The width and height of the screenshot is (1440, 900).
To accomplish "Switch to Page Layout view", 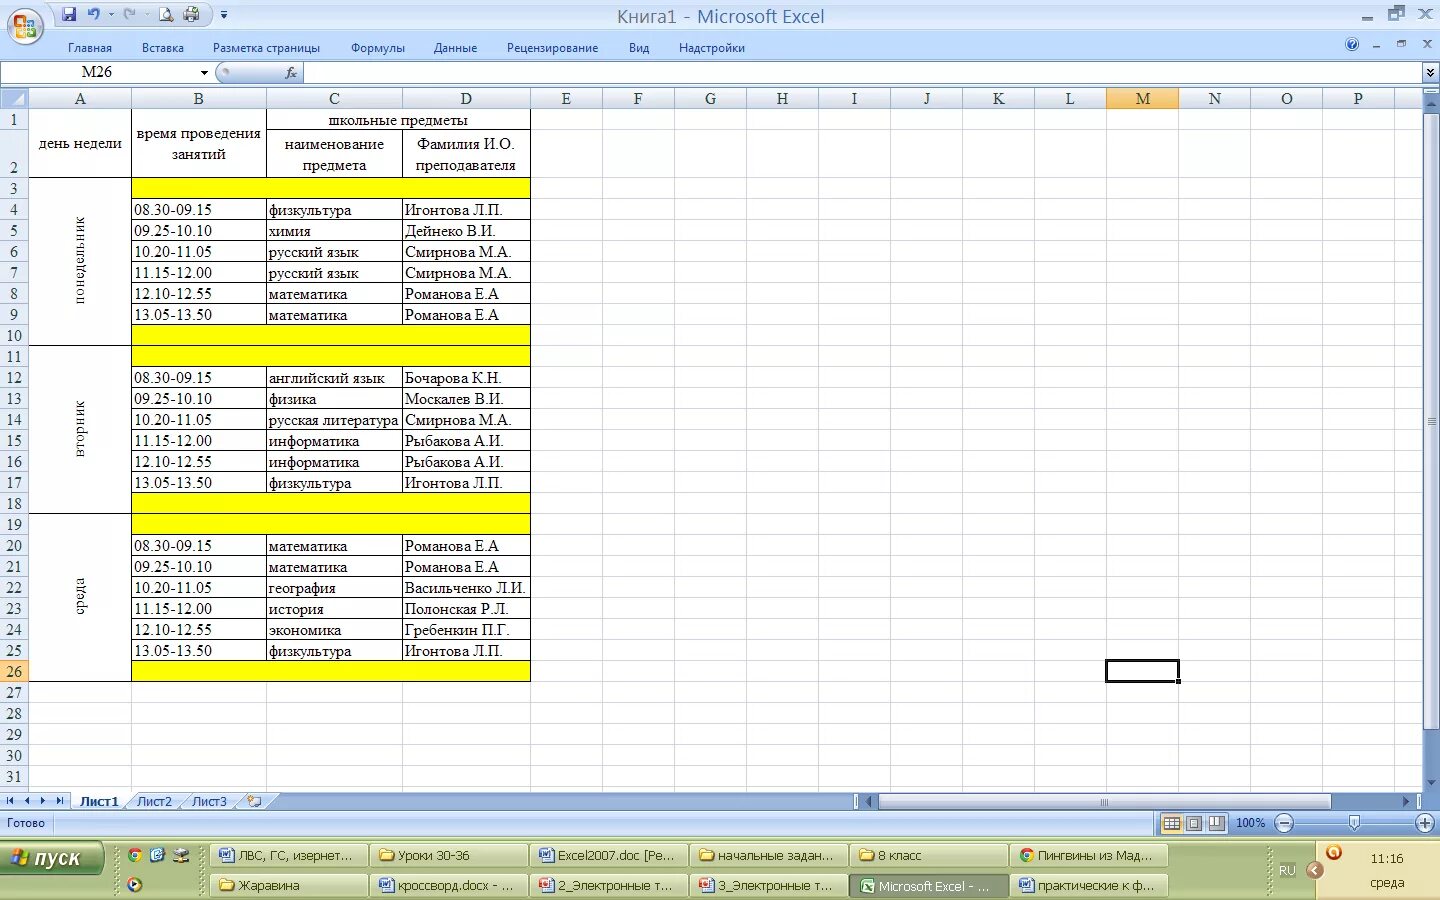I will pos(1194,823).
